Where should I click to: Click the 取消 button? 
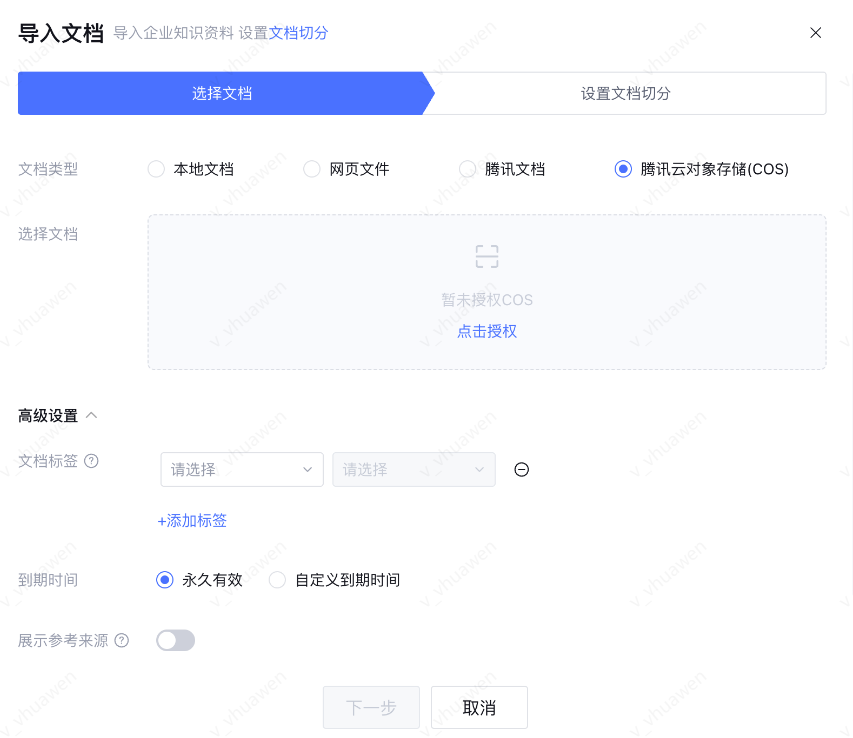pyautogui.click(x=479, y=708)
